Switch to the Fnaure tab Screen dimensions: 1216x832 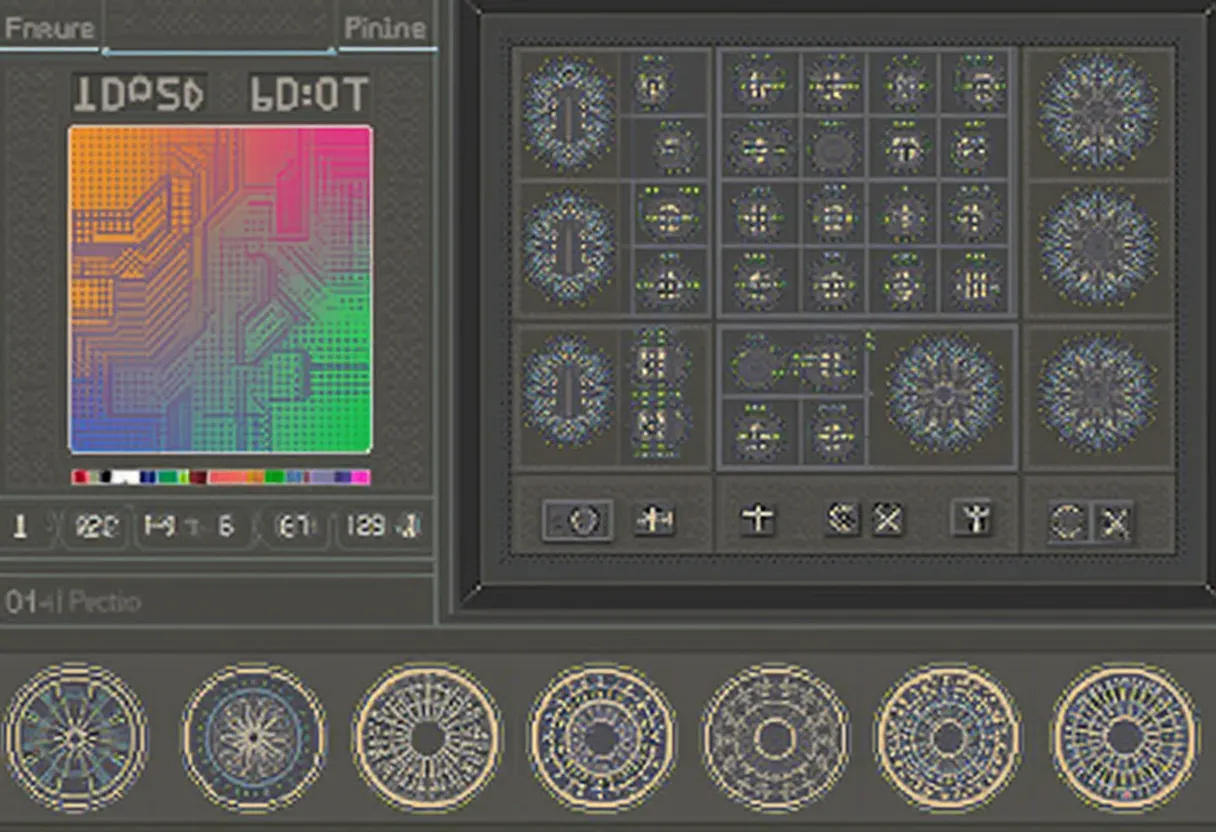point(50,28)
